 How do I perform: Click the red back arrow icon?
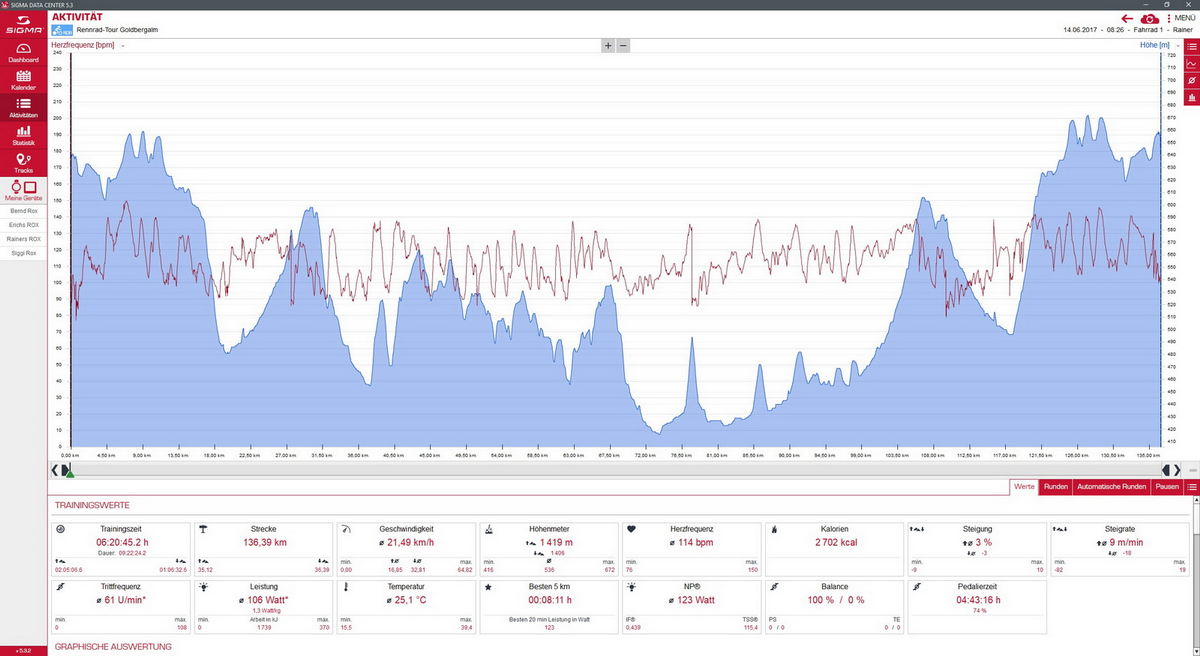pos(1127,18)
